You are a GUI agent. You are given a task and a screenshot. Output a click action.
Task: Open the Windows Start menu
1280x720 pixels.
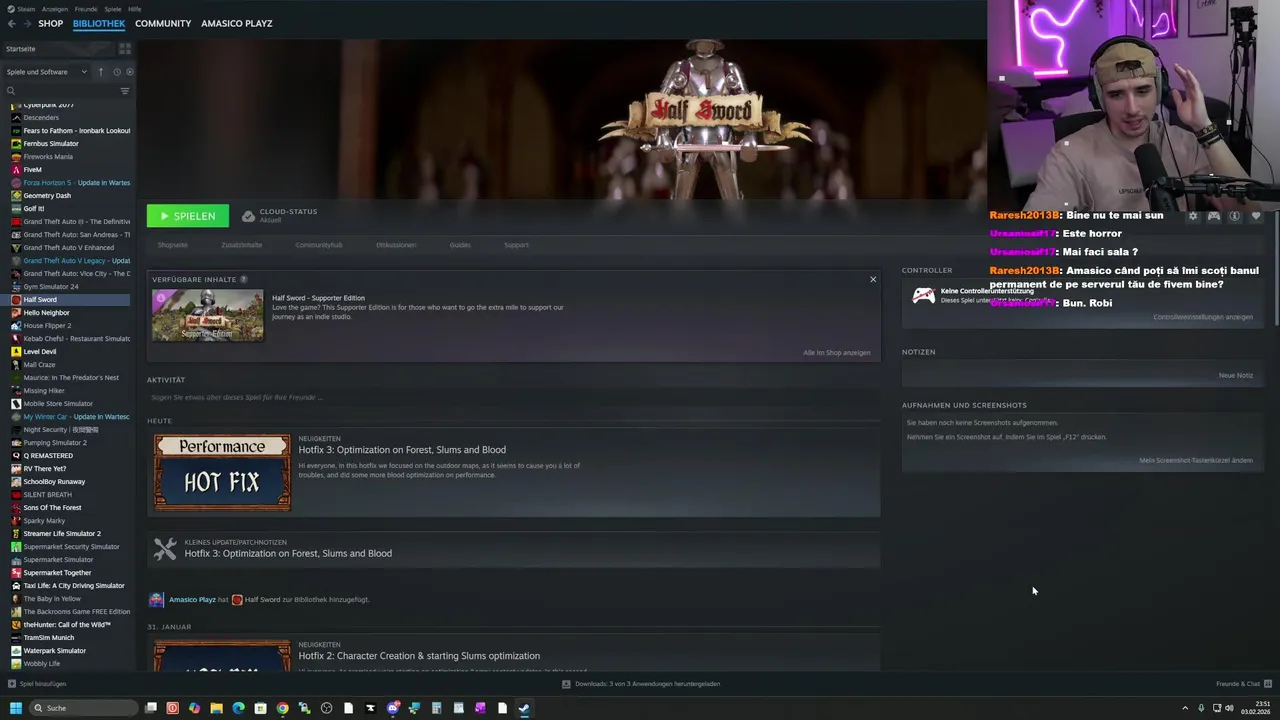pos(15,708)
